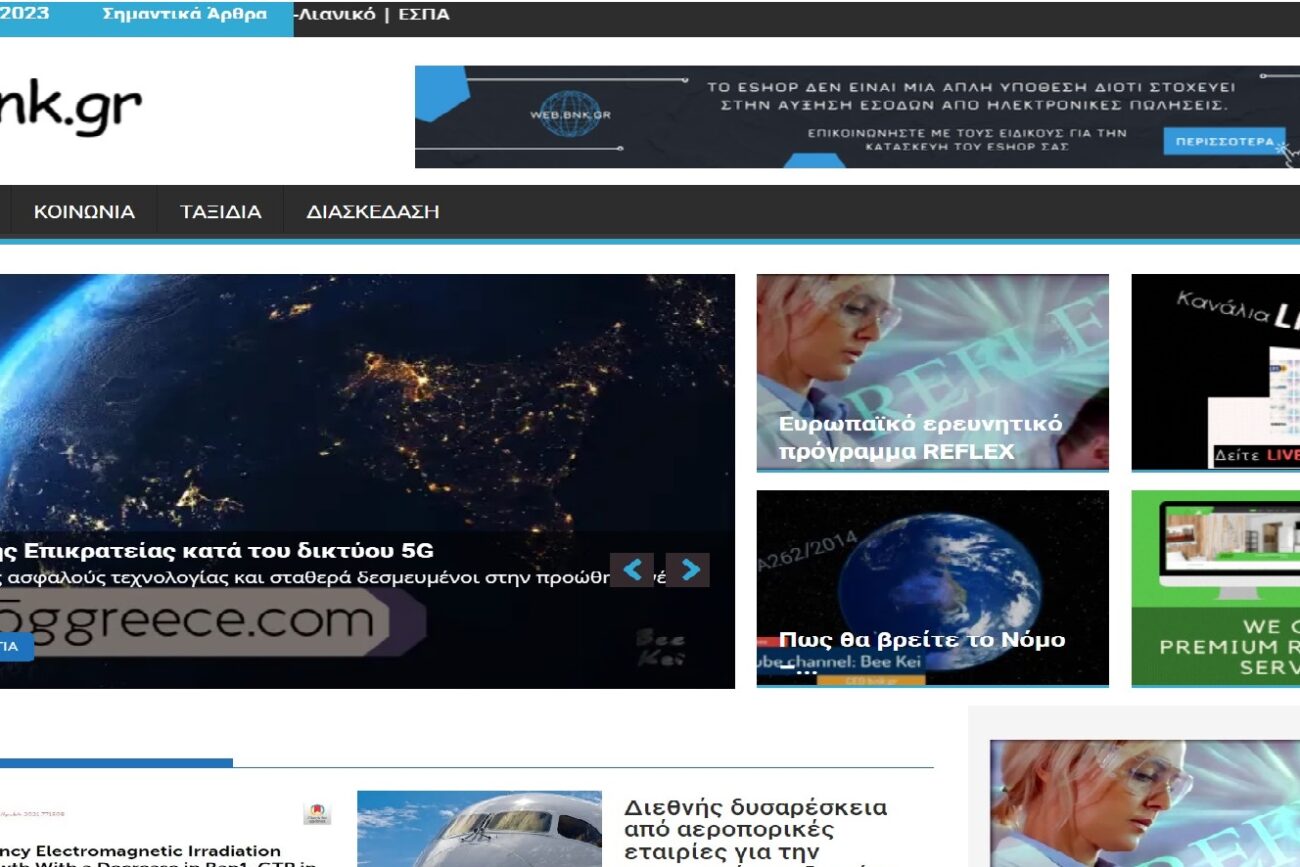Click the Κανάλια Live thumbnail
The image size is (1300, 867).
[1215, 371]
